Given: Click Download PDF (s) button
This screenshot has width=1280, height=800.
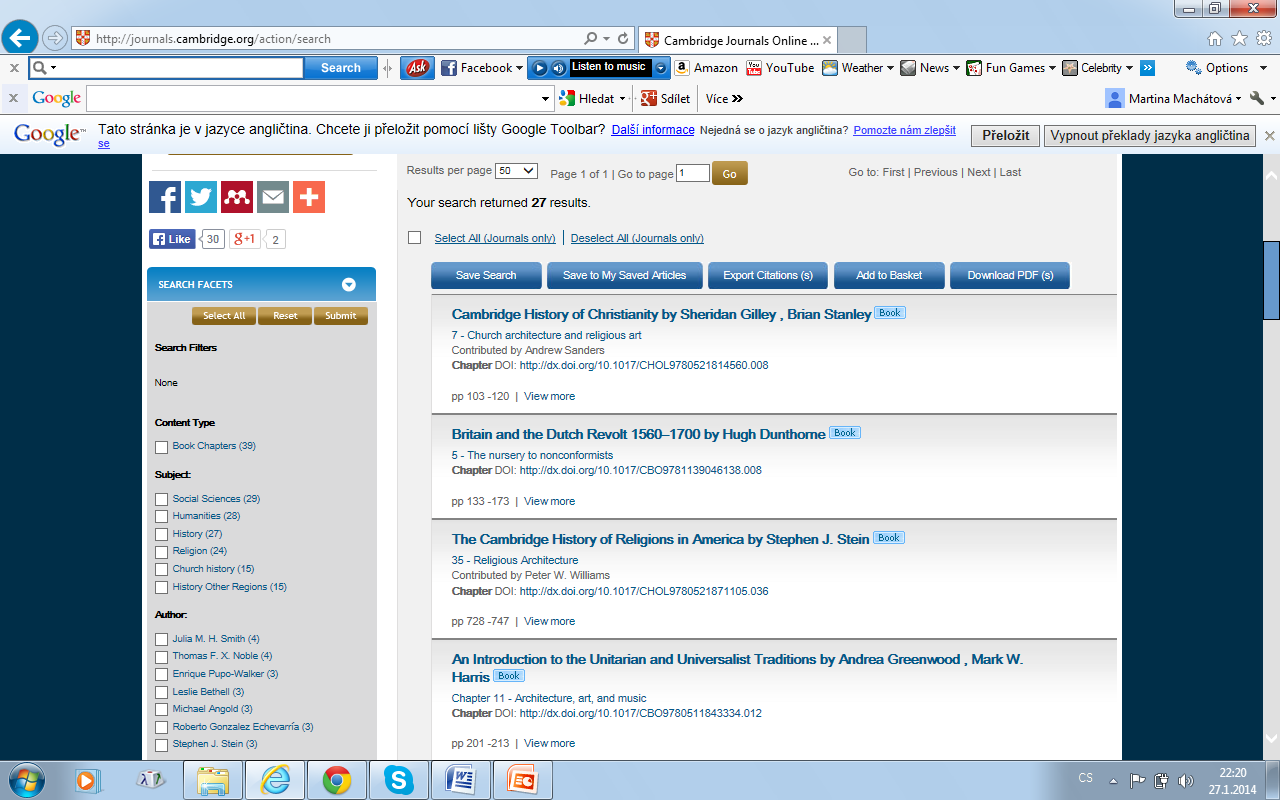Looking at the screenshot, I should point(1010,275).
